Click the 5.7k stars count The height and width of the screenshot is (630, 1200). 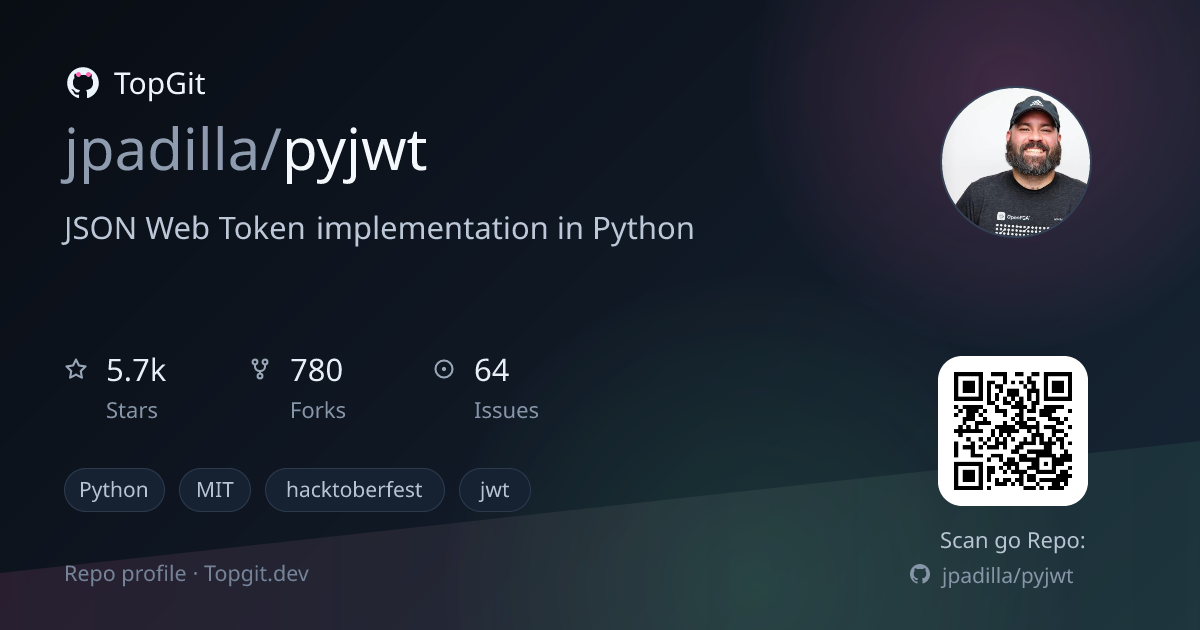point(136,371)
